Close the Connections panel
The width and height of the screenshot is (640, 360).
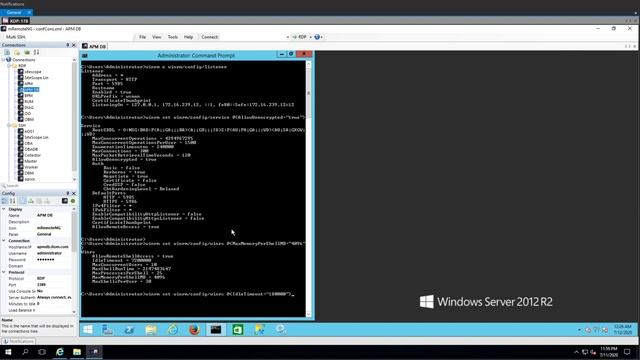point(74,45)
